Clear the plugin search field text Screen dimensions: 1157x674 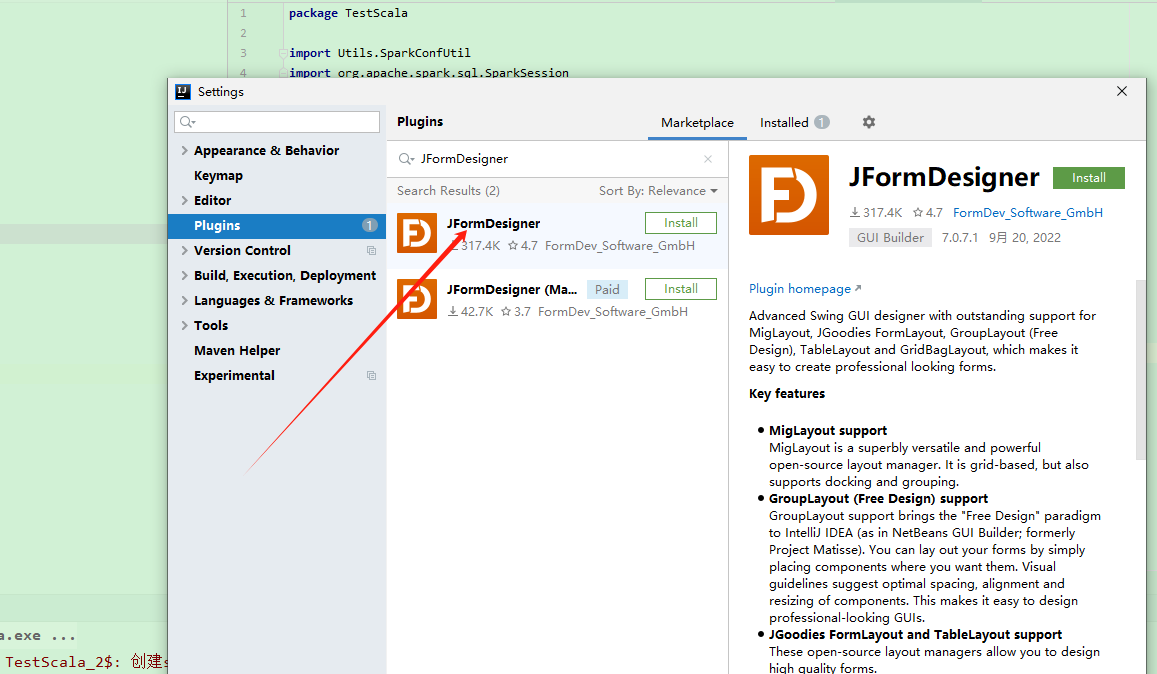708,159
